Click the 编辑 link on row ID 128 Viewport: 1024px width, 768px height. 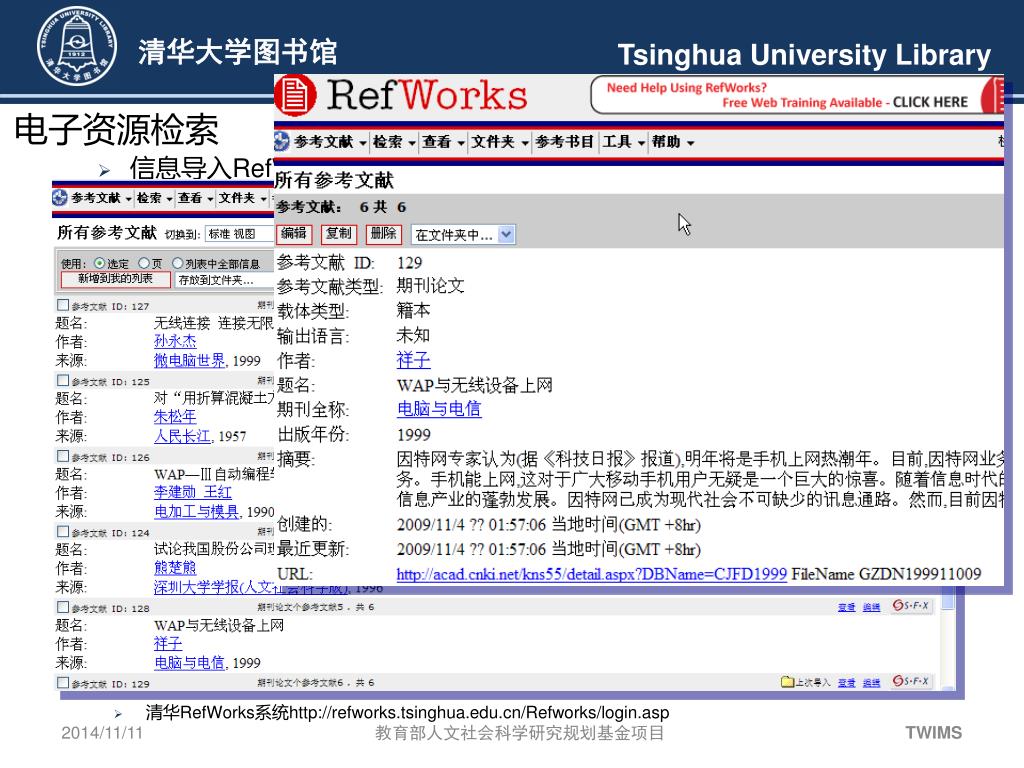point(871,607)
